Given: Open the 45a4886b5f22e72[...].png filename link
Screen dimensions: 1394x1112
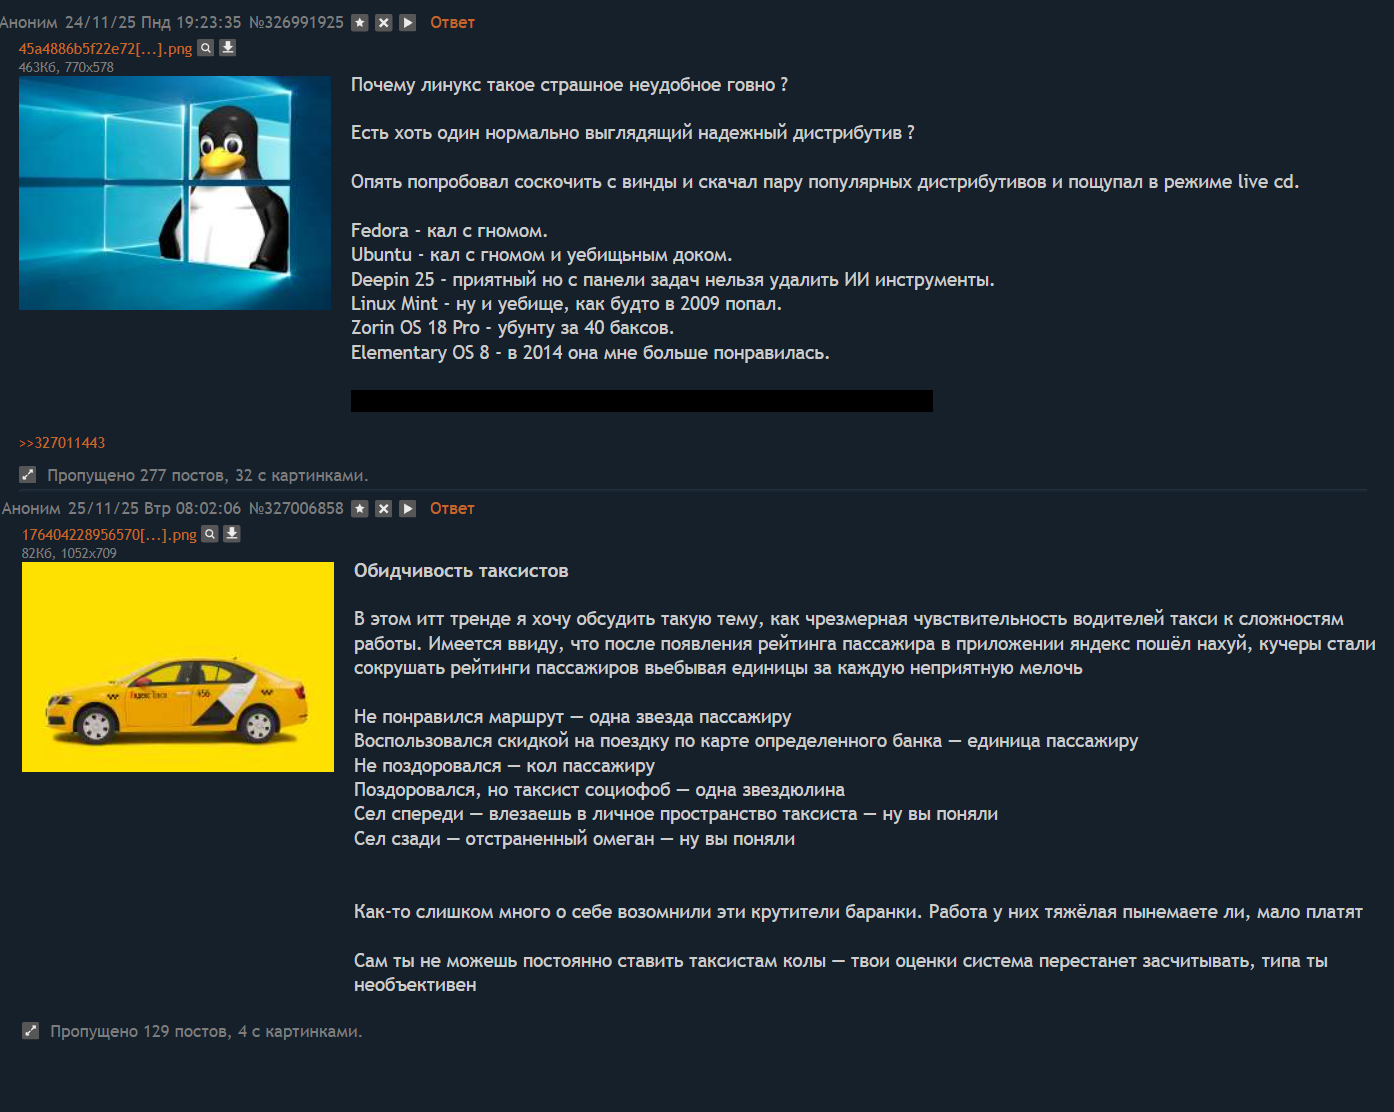Looking at the screenshot, I should 105,48.
